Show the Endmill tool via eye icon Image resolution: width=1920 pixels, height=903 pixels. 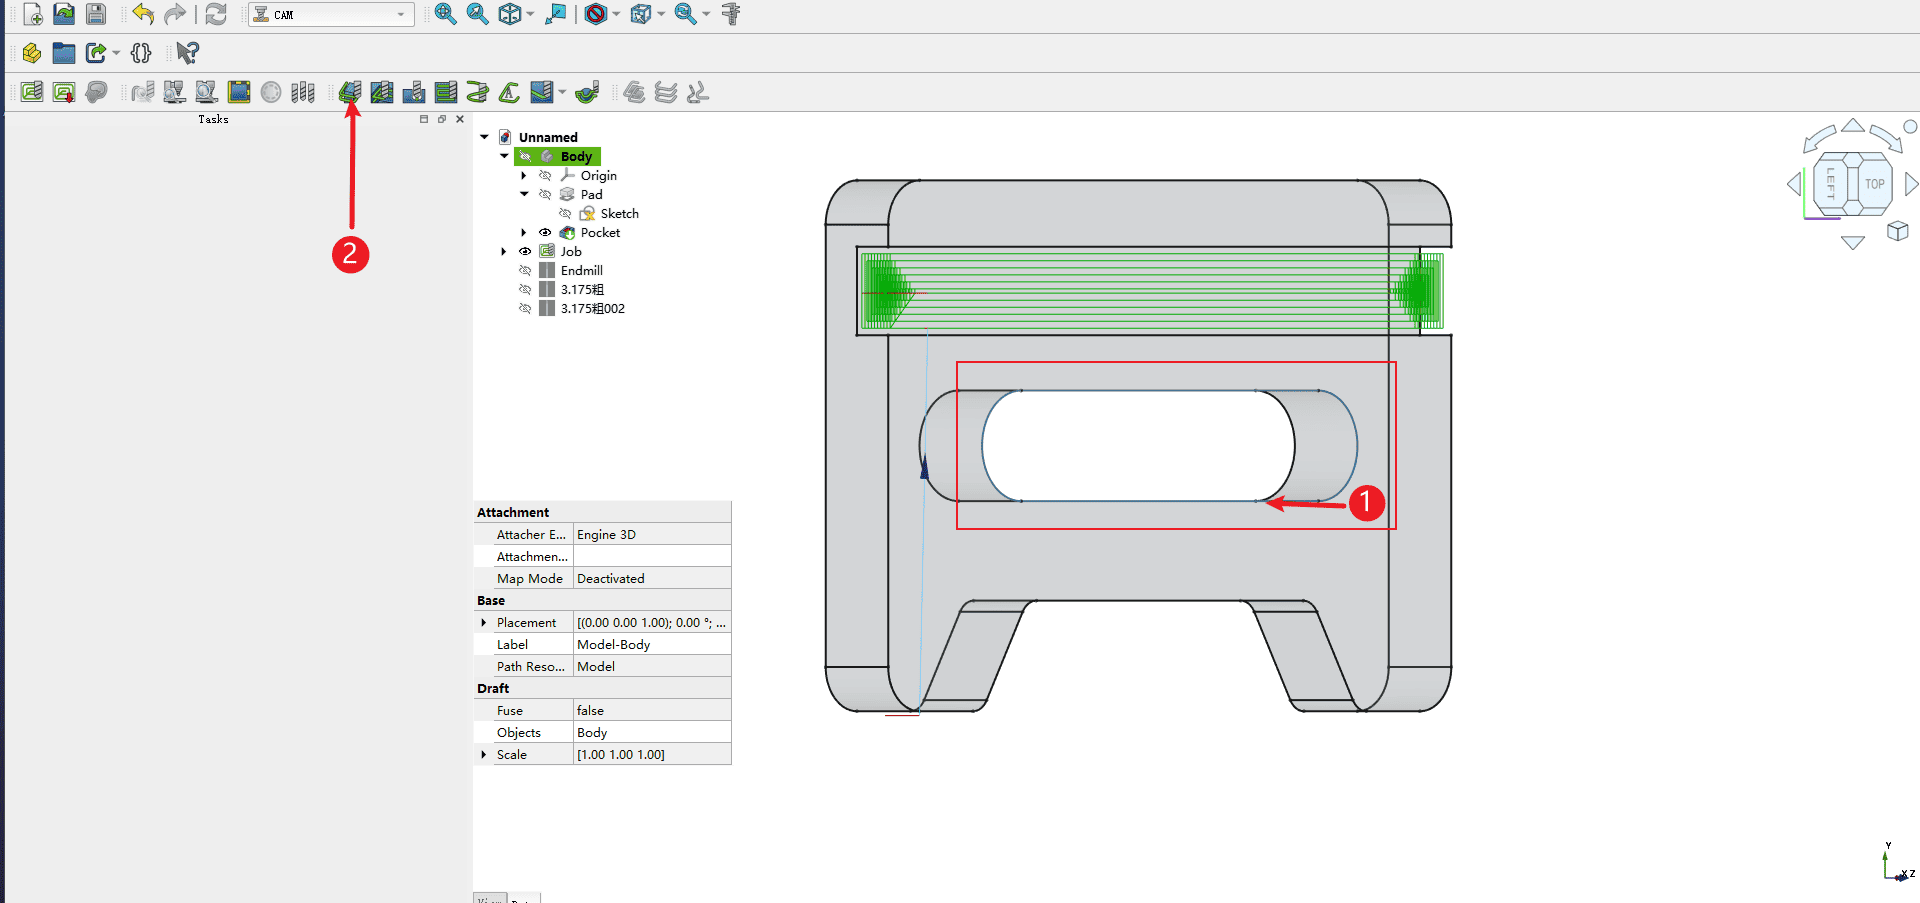[x=525, y=271]
